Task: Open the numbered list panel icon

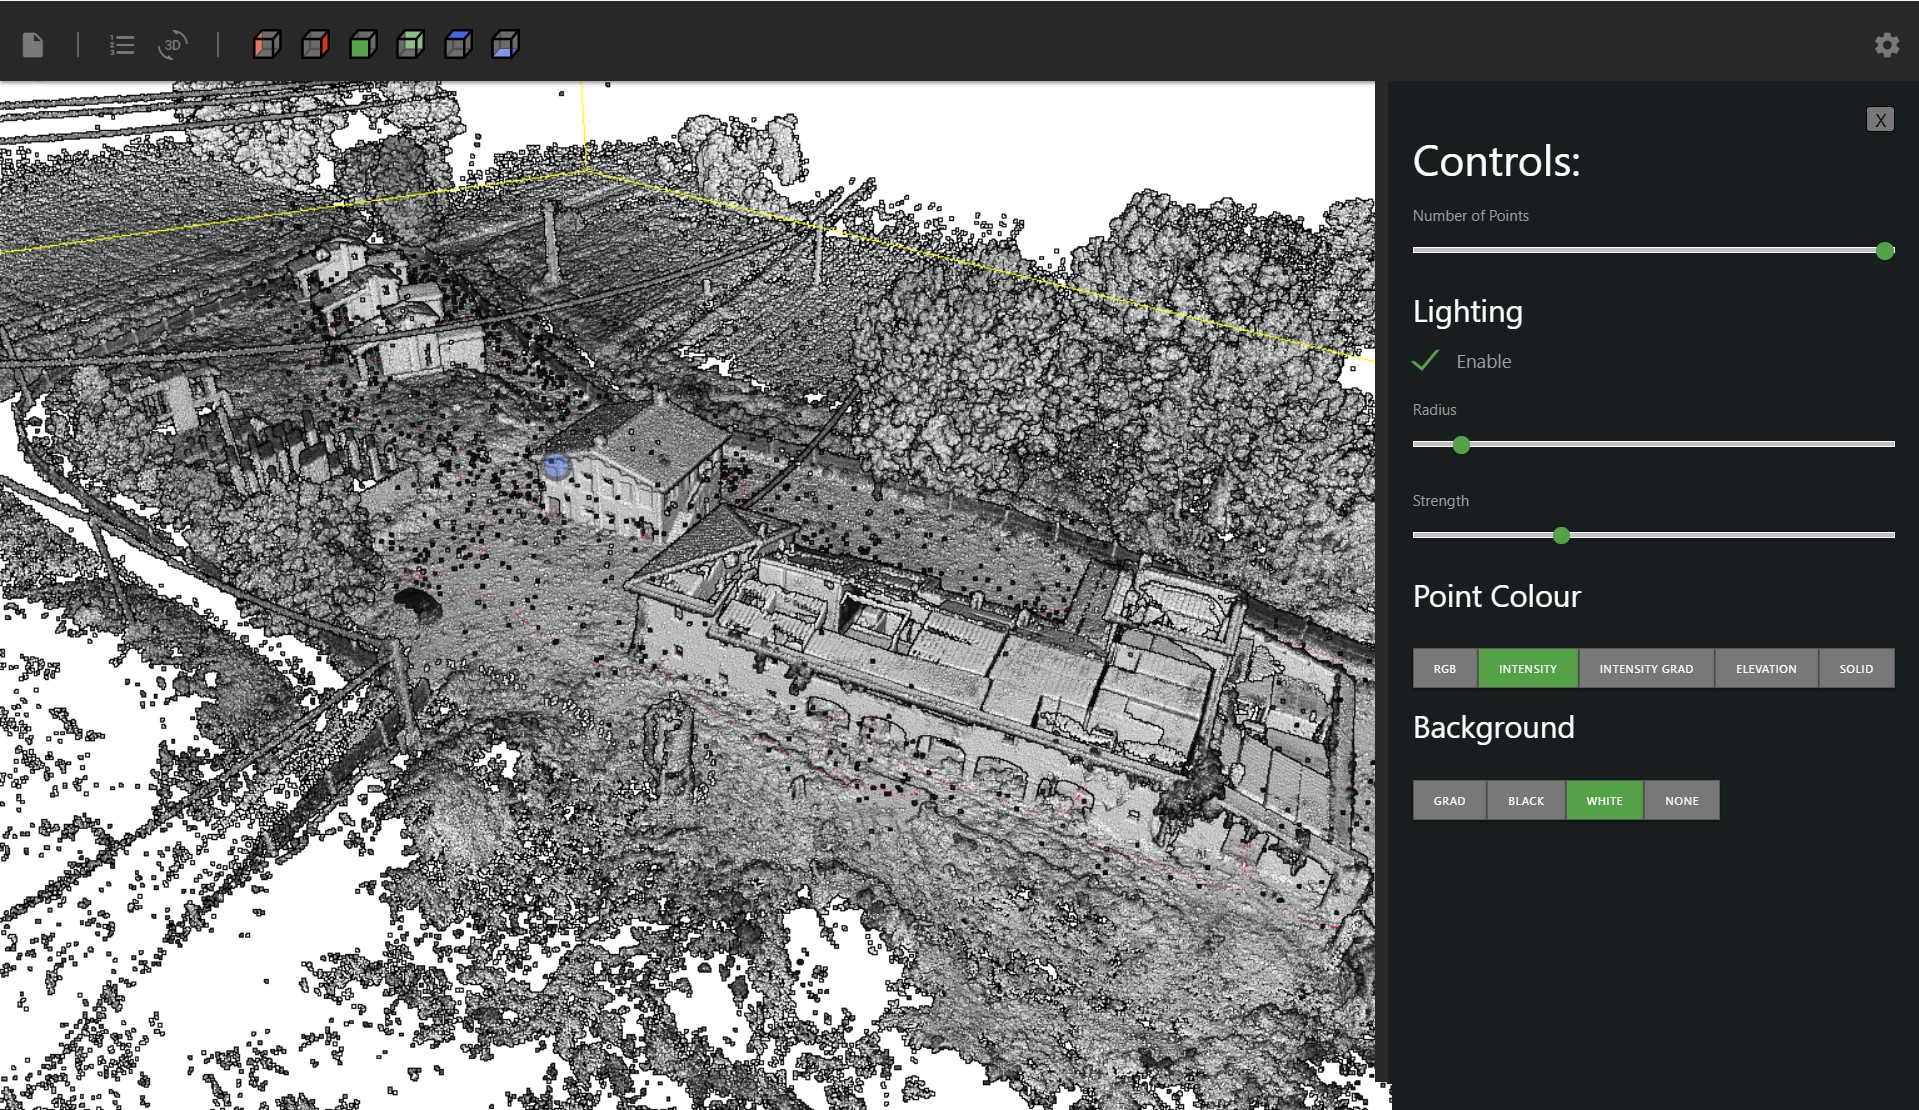Action: tap(122, 45)
